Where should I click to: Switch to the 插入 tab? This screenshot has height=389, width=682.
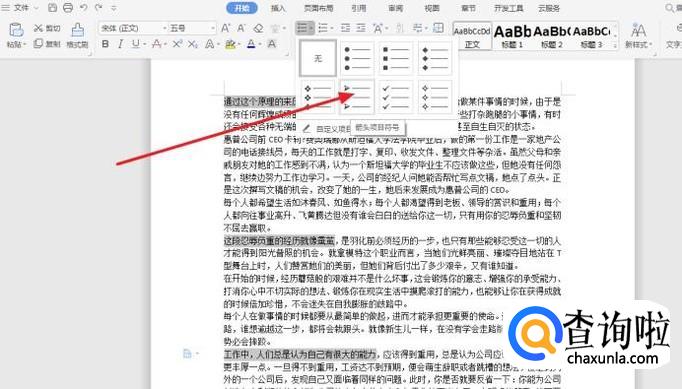tap(278, 8)
